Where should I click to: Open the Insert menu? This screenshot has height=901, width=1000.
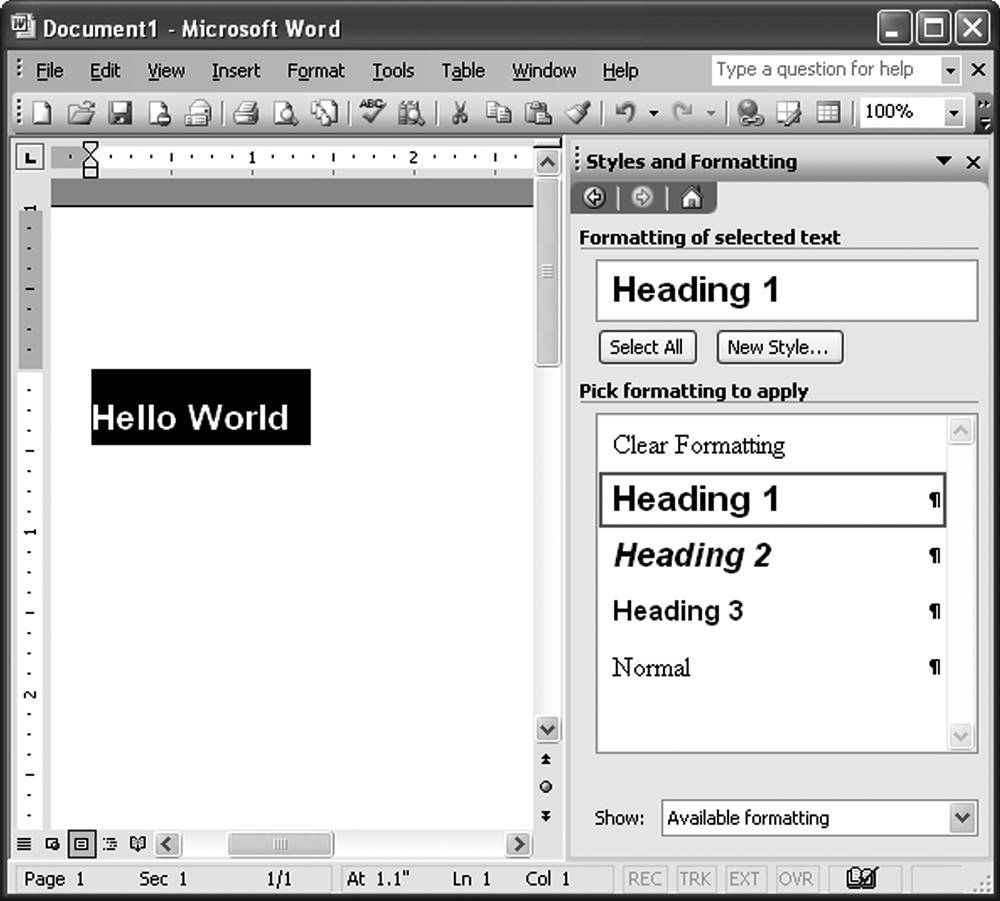(x=235, y=70)
